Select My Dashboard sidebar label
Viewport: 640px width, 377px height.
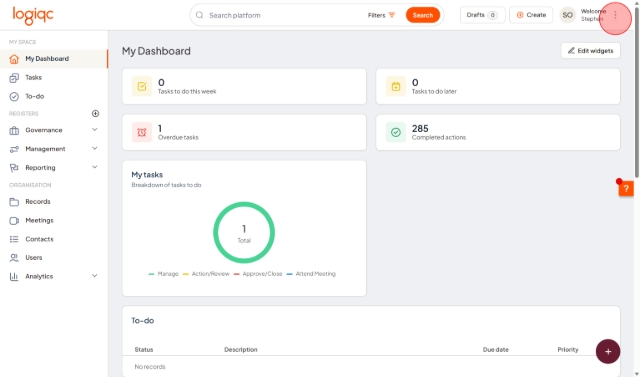(x=47, y=59)
